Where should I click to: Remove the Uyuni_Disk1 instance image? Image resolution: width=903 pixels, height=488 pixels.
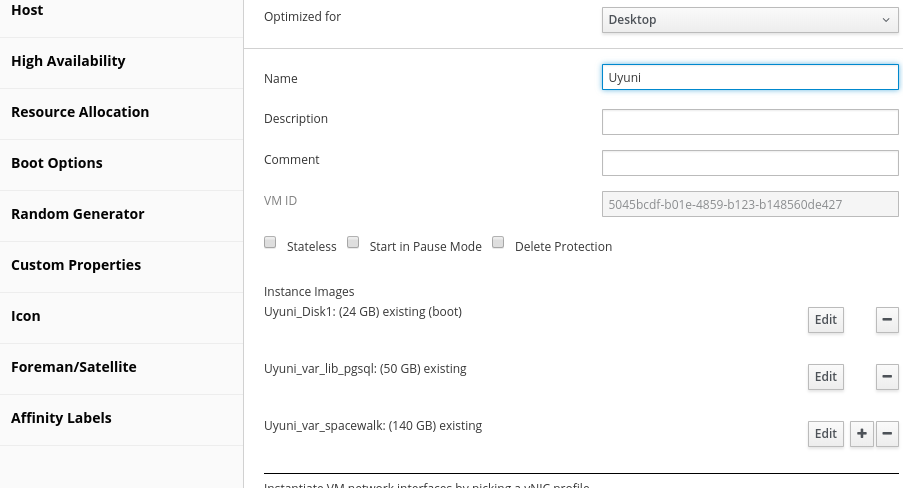(887, 320)
